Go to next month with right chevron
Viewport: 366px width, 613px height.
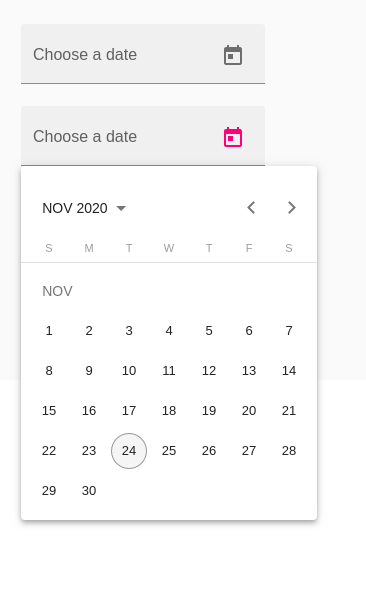tap(291, 208)
